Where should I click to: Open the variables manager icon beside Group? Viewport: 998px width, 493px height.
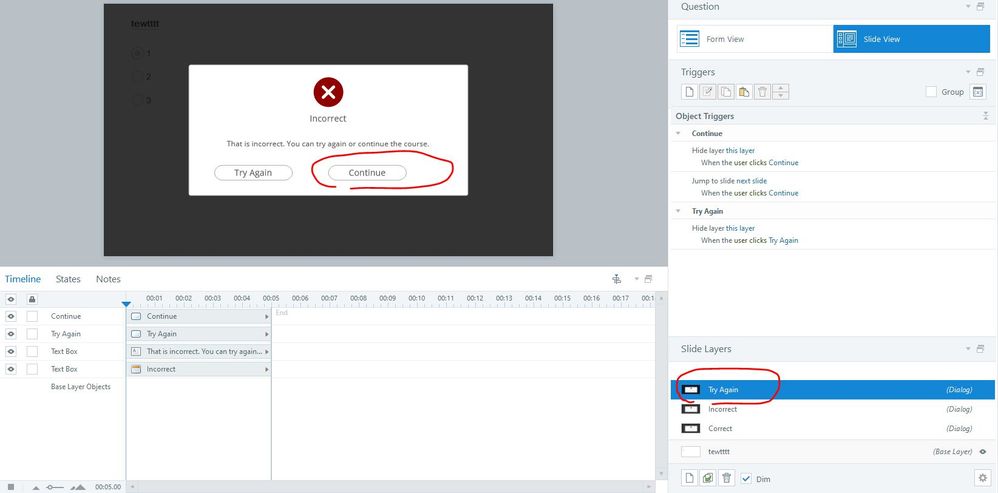click(978, 92)
